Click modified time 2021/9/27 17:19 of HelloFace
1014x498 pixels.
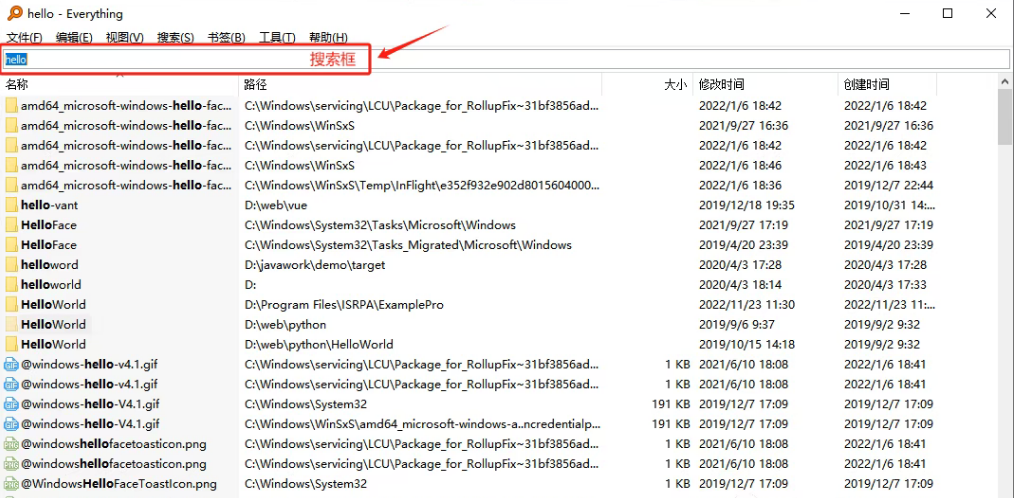pyautogui.click(x=744, y=225)
